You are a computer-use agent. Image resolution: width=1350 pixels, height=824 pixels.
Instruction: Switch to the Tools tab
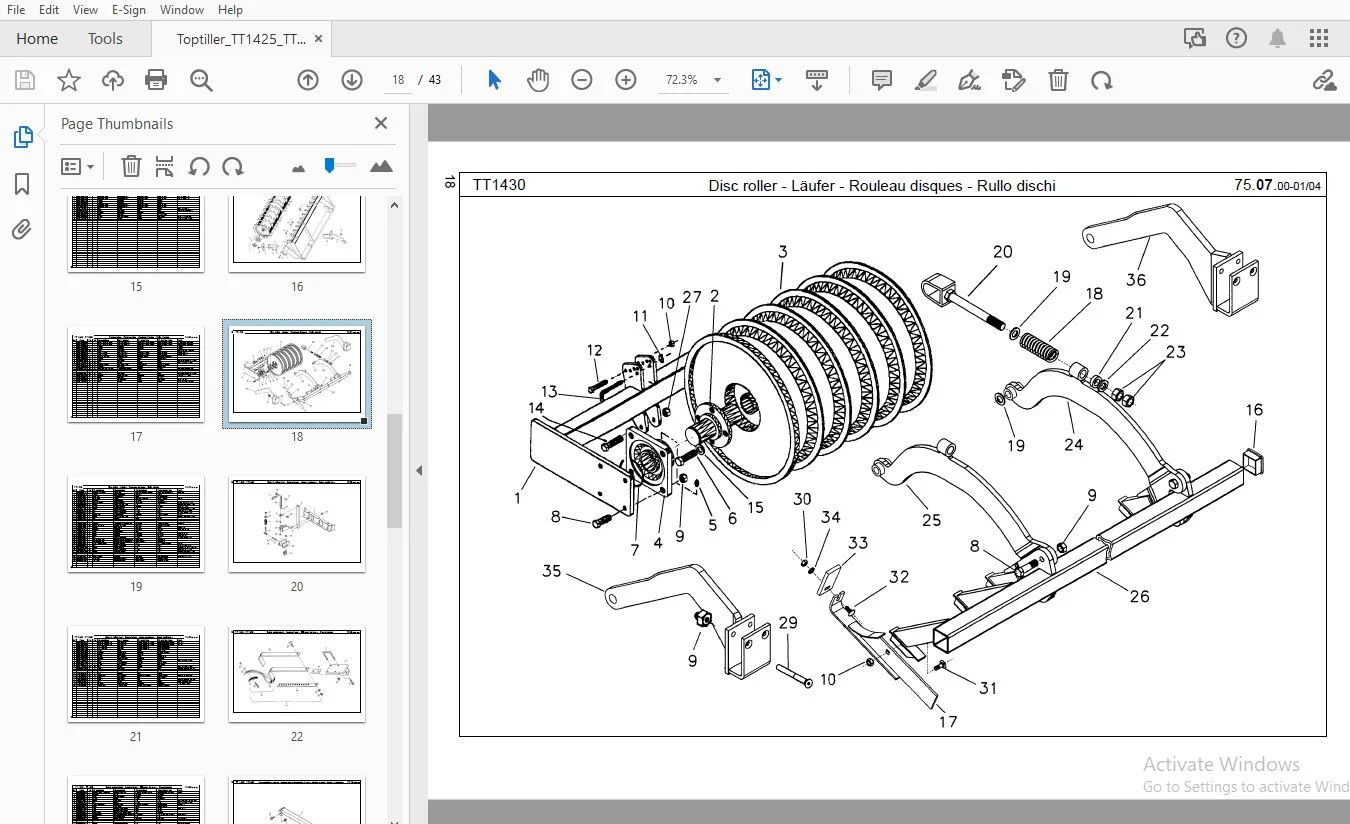tap(105, 39)
